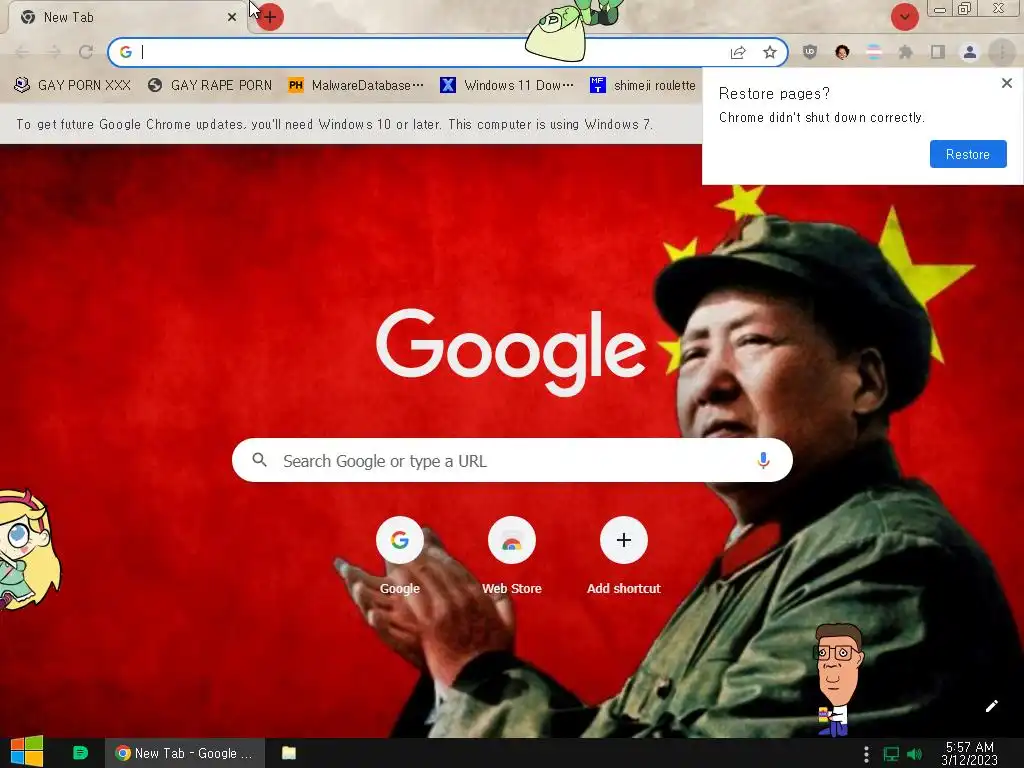
Task: Open the Chrome profile menu
Action: point(970,52)
